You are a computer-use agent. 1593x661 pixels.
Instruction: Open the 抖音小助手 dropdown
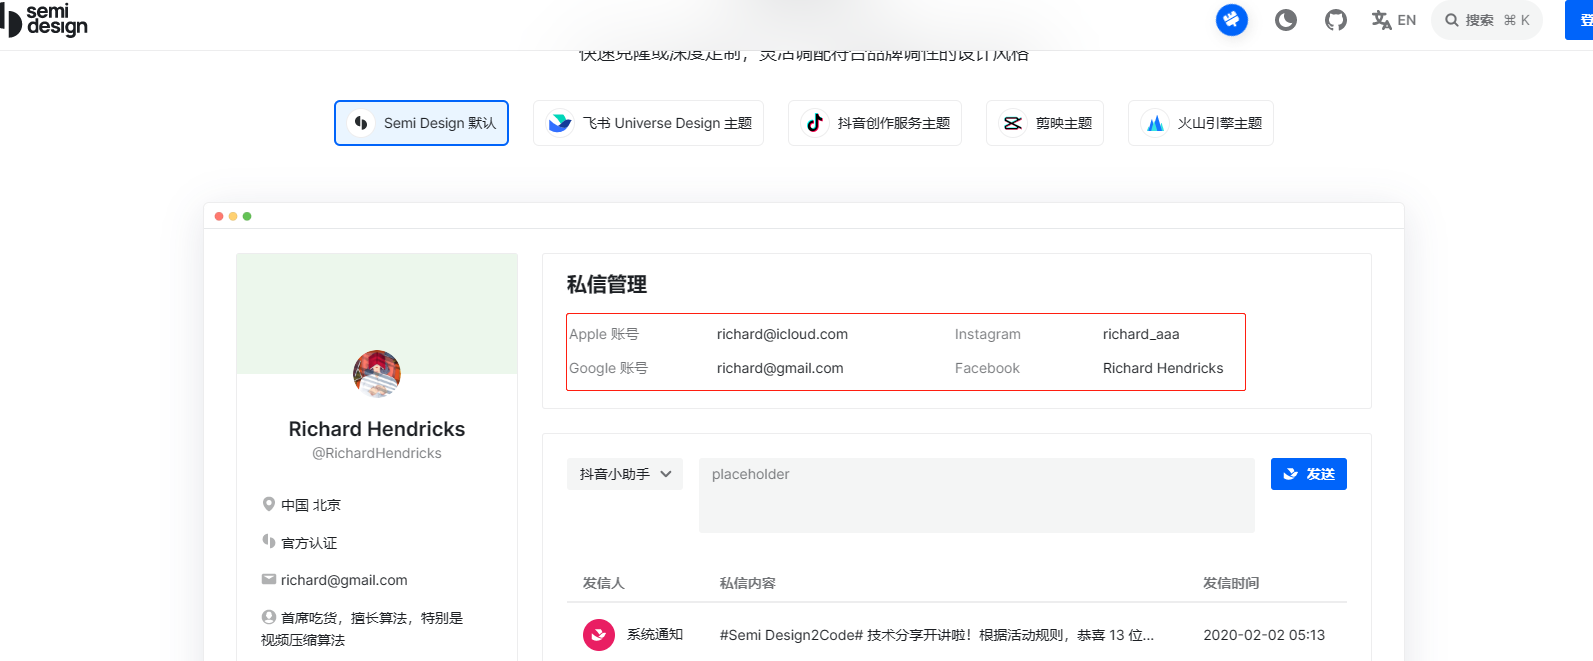tap(625, 474)
